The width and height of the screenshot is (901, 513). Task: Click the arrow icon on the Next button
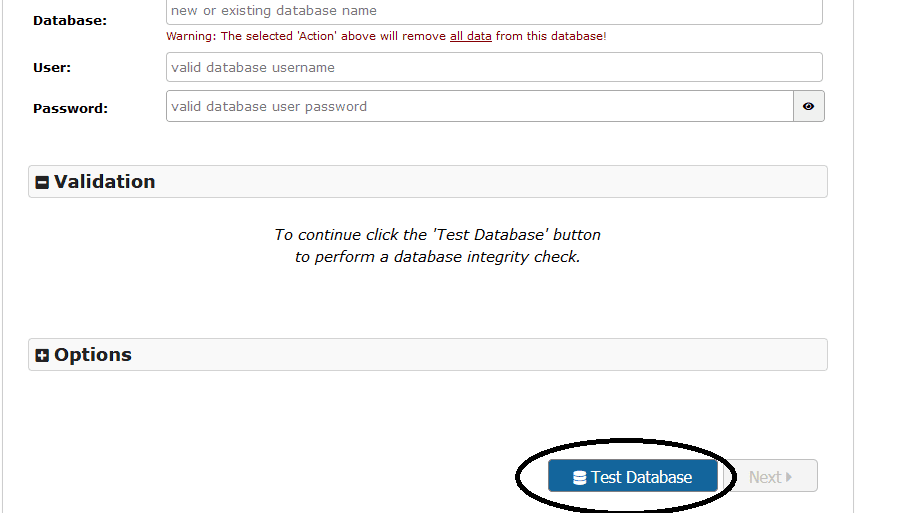(x=789, y=477)
